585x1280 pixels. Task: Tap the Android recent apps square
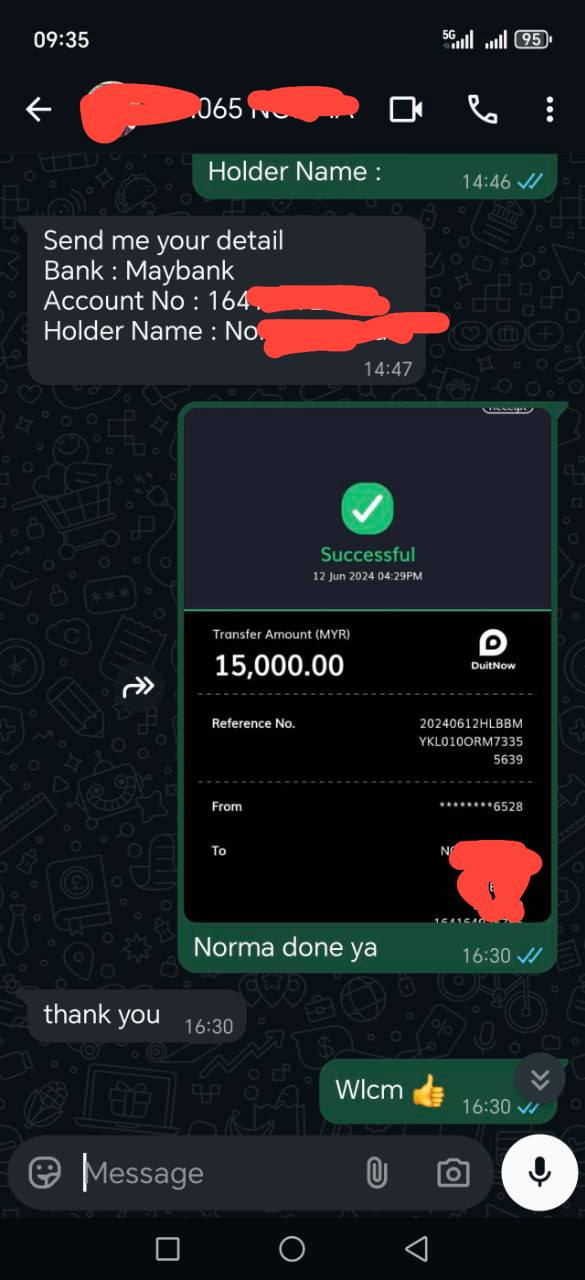coord(168,1248)
